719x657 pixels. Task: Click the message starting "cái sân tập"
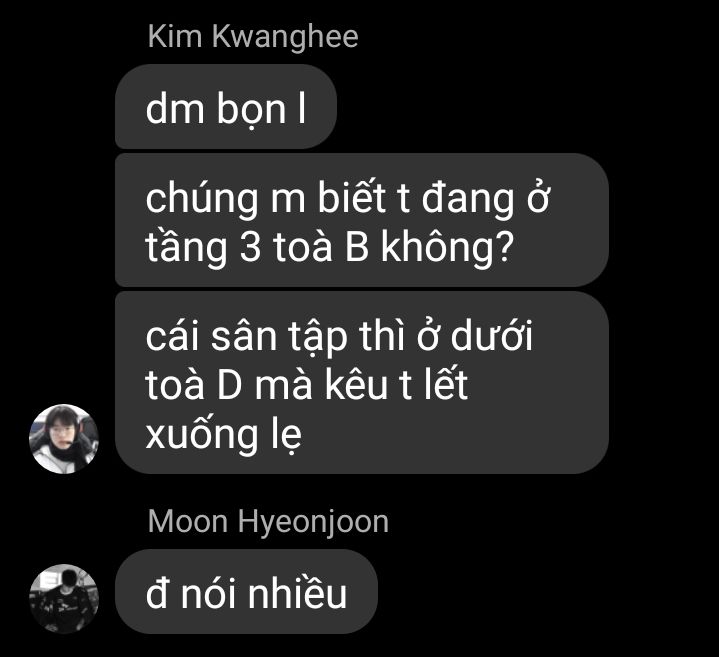tap(362, 382)
